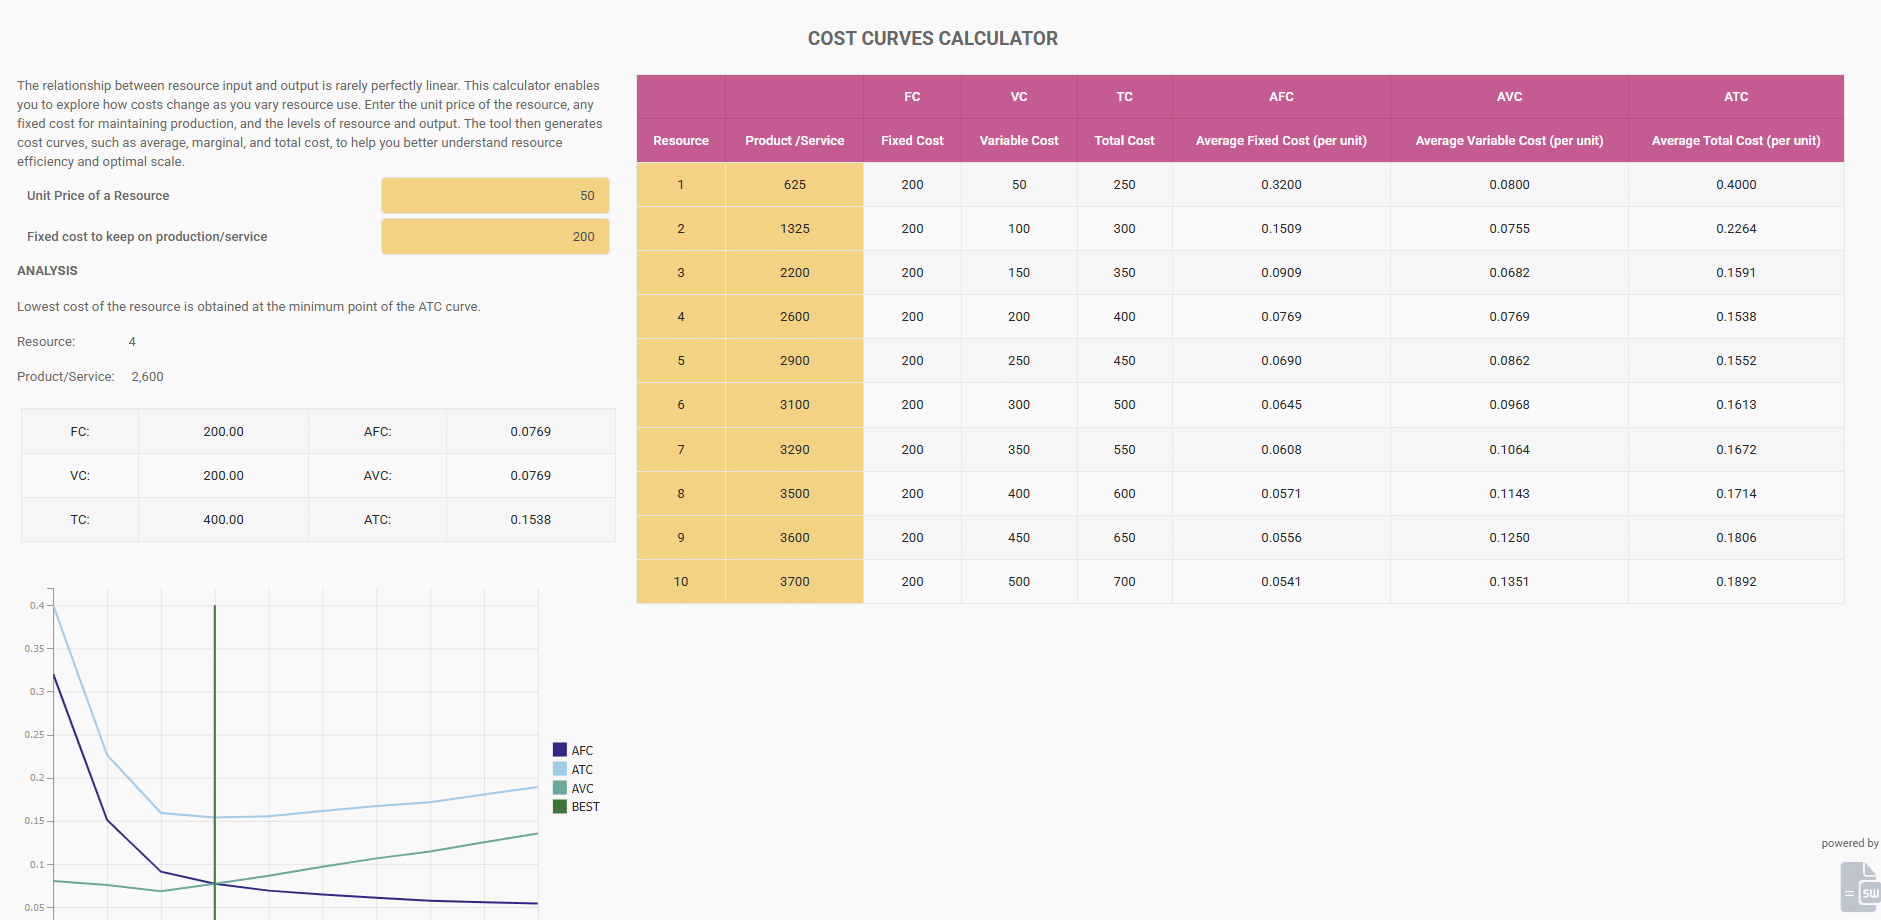The height and width of the screenshot is (920, 1881).
Task: Select the Resource cell with value 10
Action: pos(681,582)
